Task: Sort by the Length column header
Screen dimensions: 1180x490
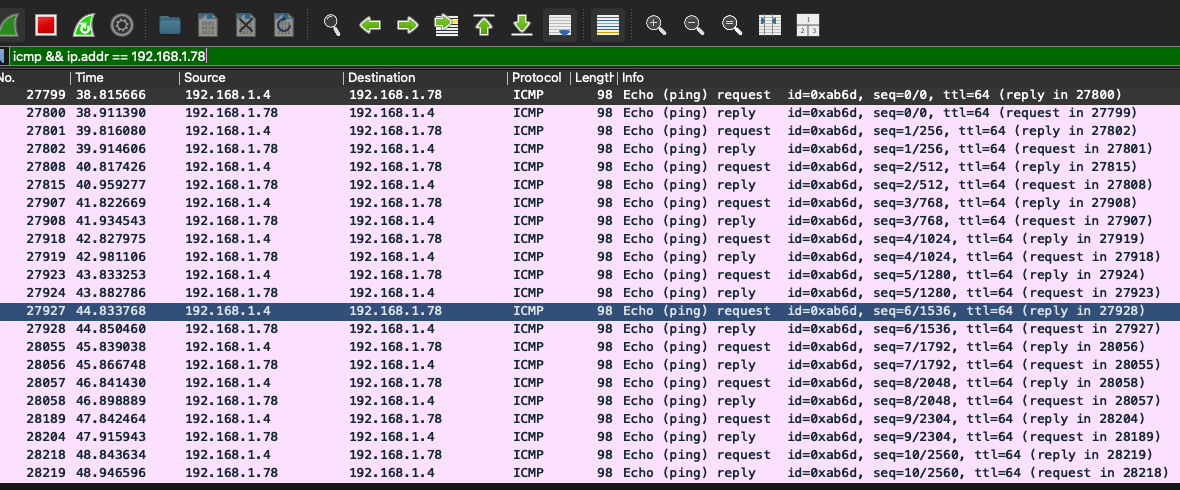Action: tap(594, 78)
